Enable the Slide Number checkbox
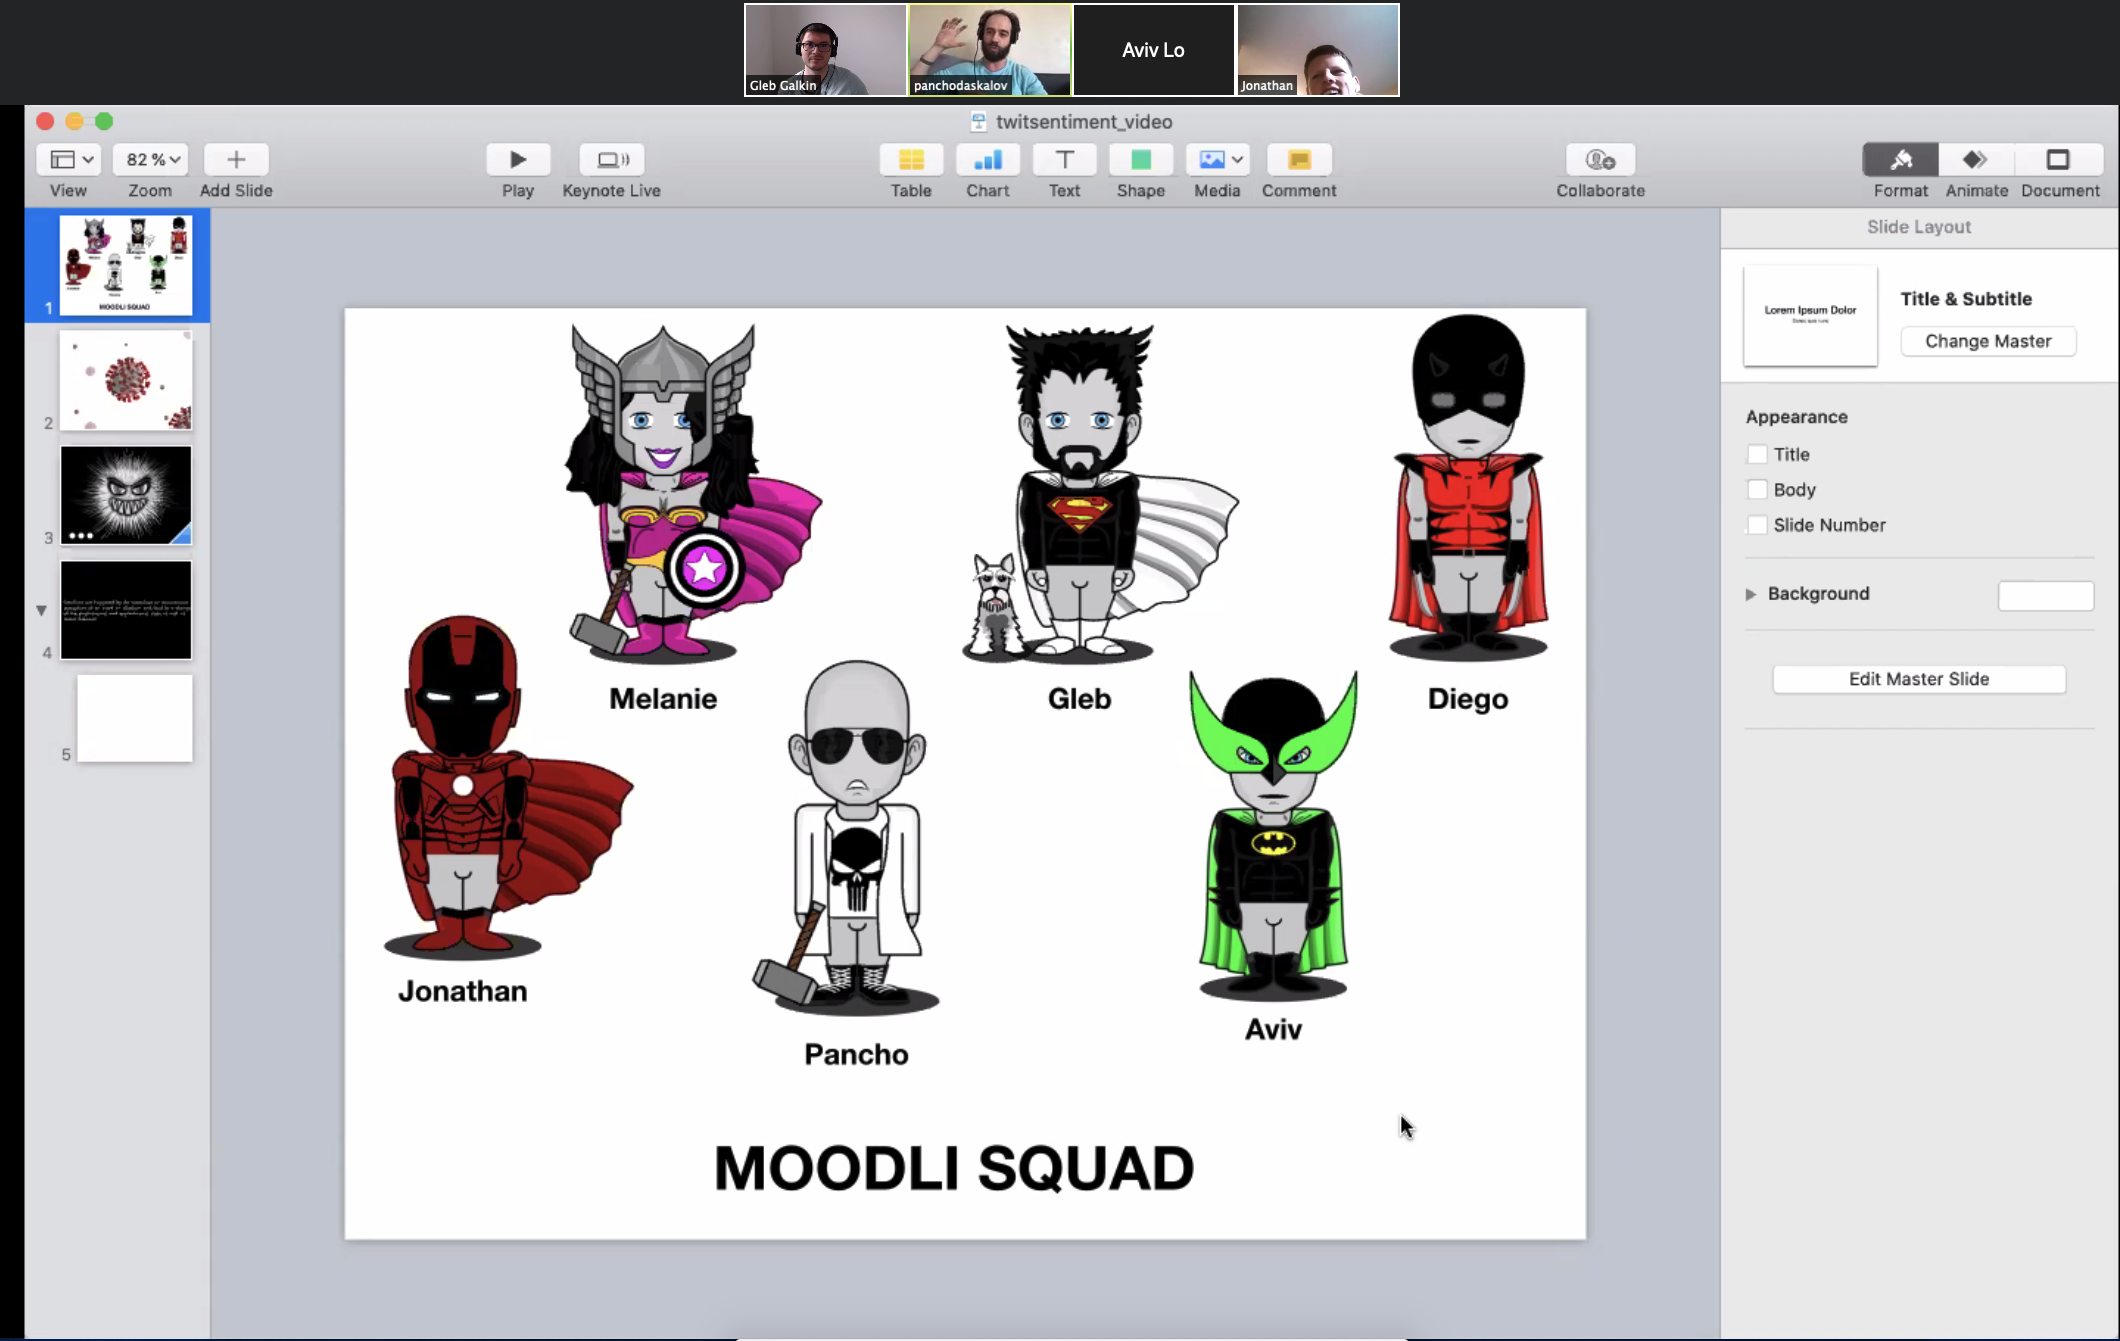The image size is (2120, 1341). pos(1757,525)
